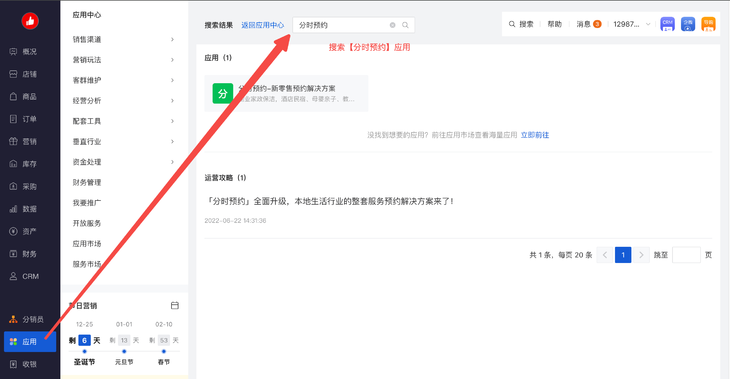Click 帮助 in the top bar
The width and height of the screenshot is (730, 379).
[554, 24]
